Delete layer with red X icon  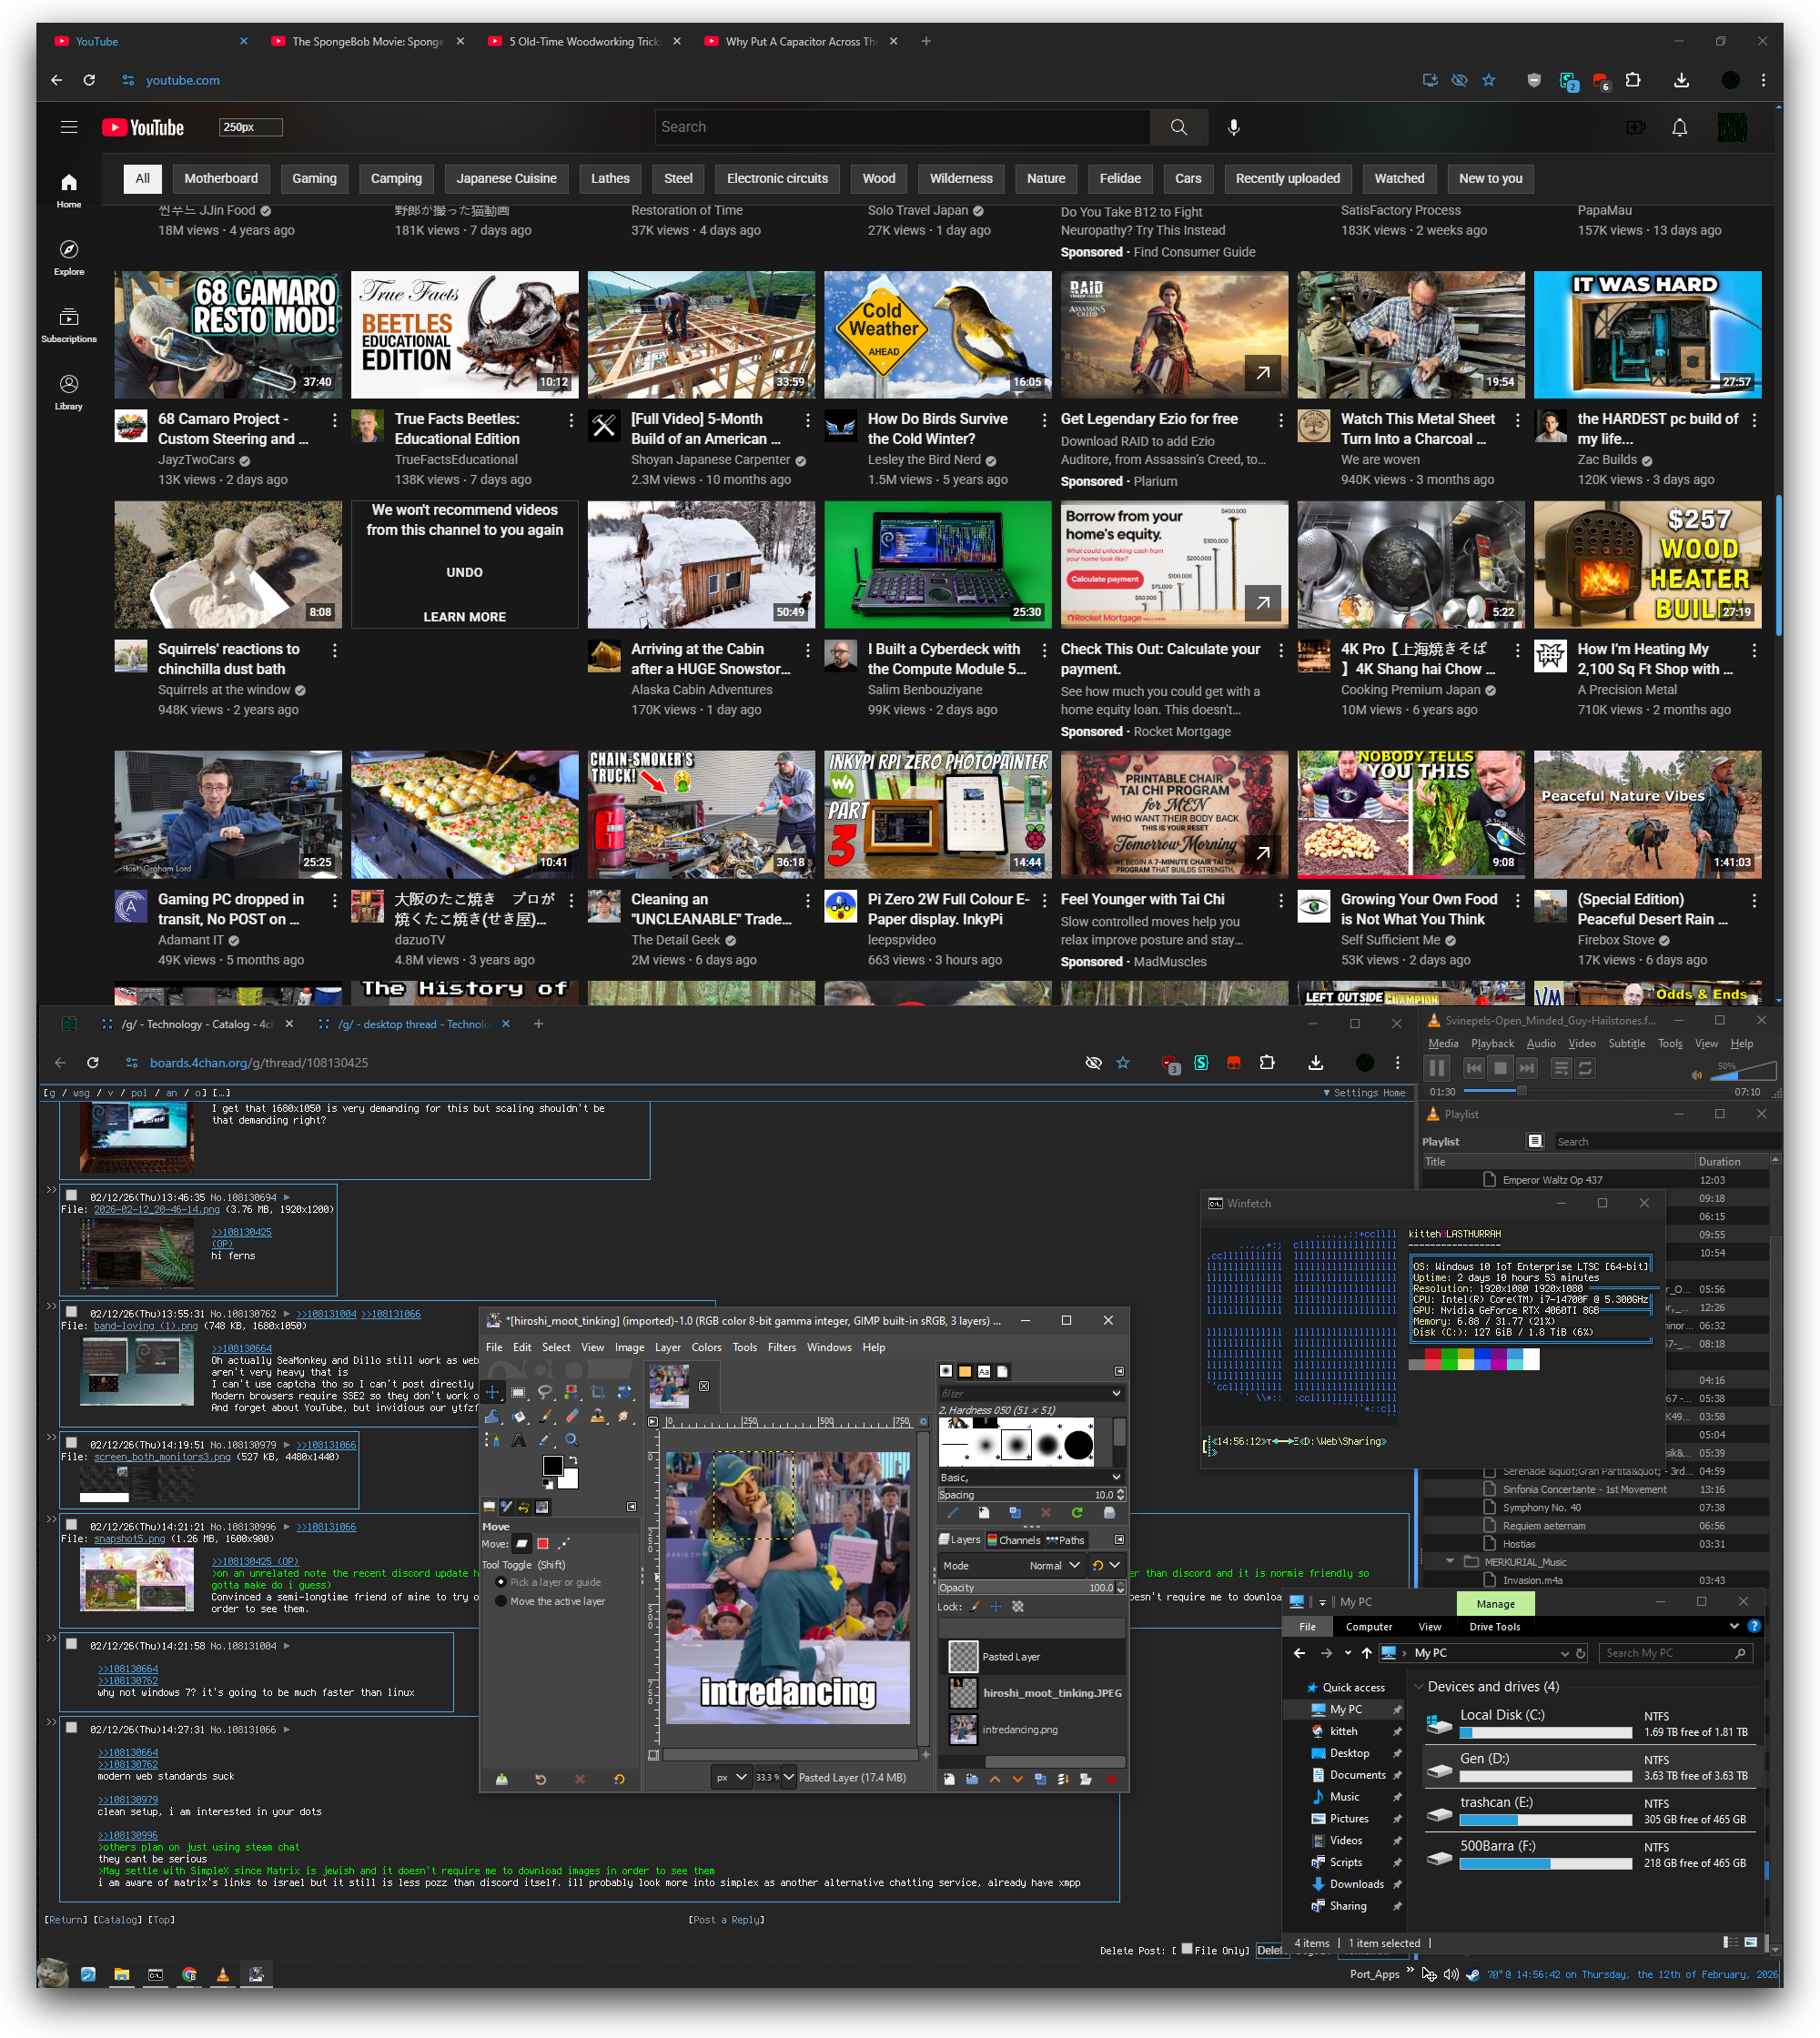click(x=1111, y=1779)
